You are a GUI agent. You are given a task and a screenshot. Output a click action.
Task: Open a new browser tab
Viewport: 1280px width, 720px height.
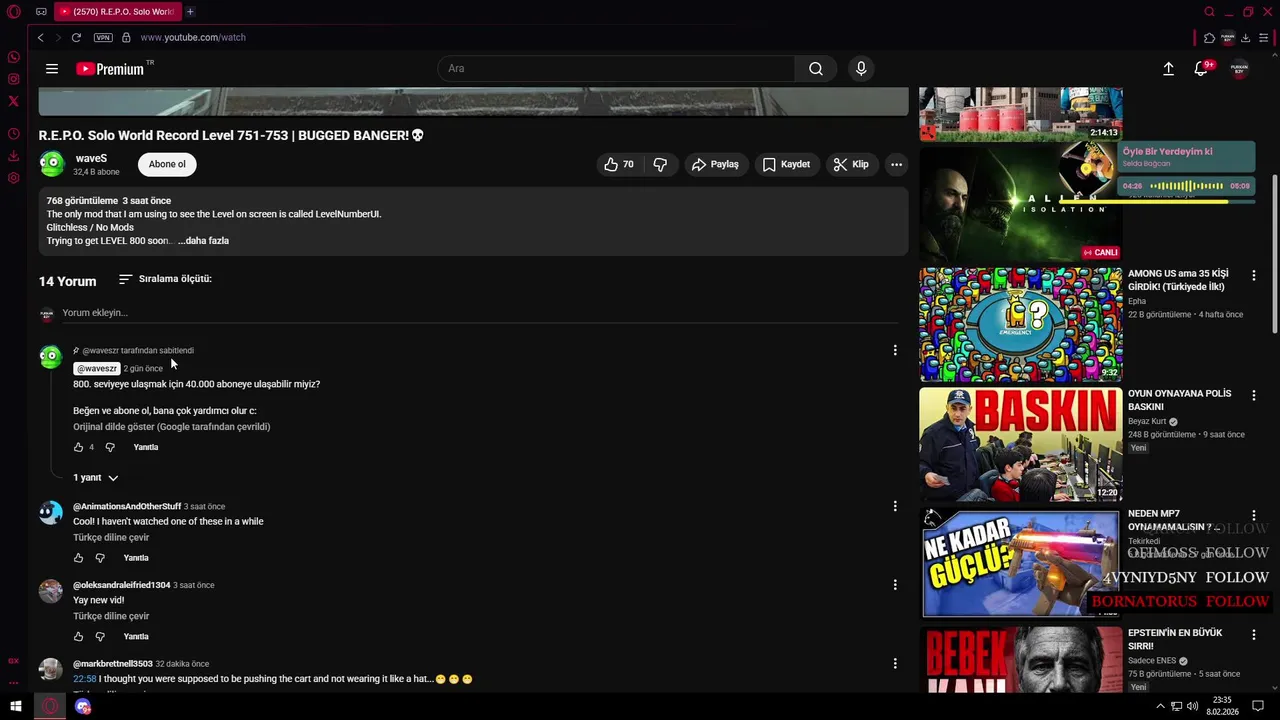190,12
